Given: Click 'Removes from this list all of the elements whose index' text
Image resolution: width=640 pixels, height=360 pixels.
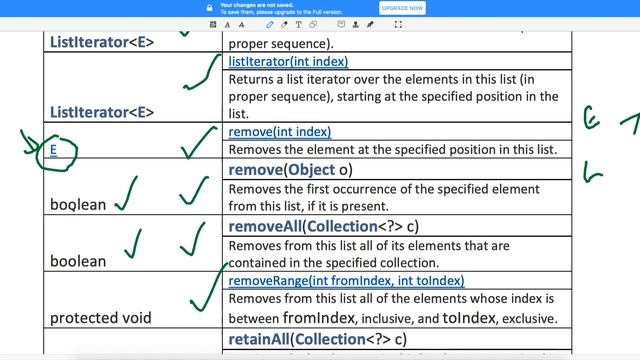Looking at the screenshot, I should click(x=393, y=309).
